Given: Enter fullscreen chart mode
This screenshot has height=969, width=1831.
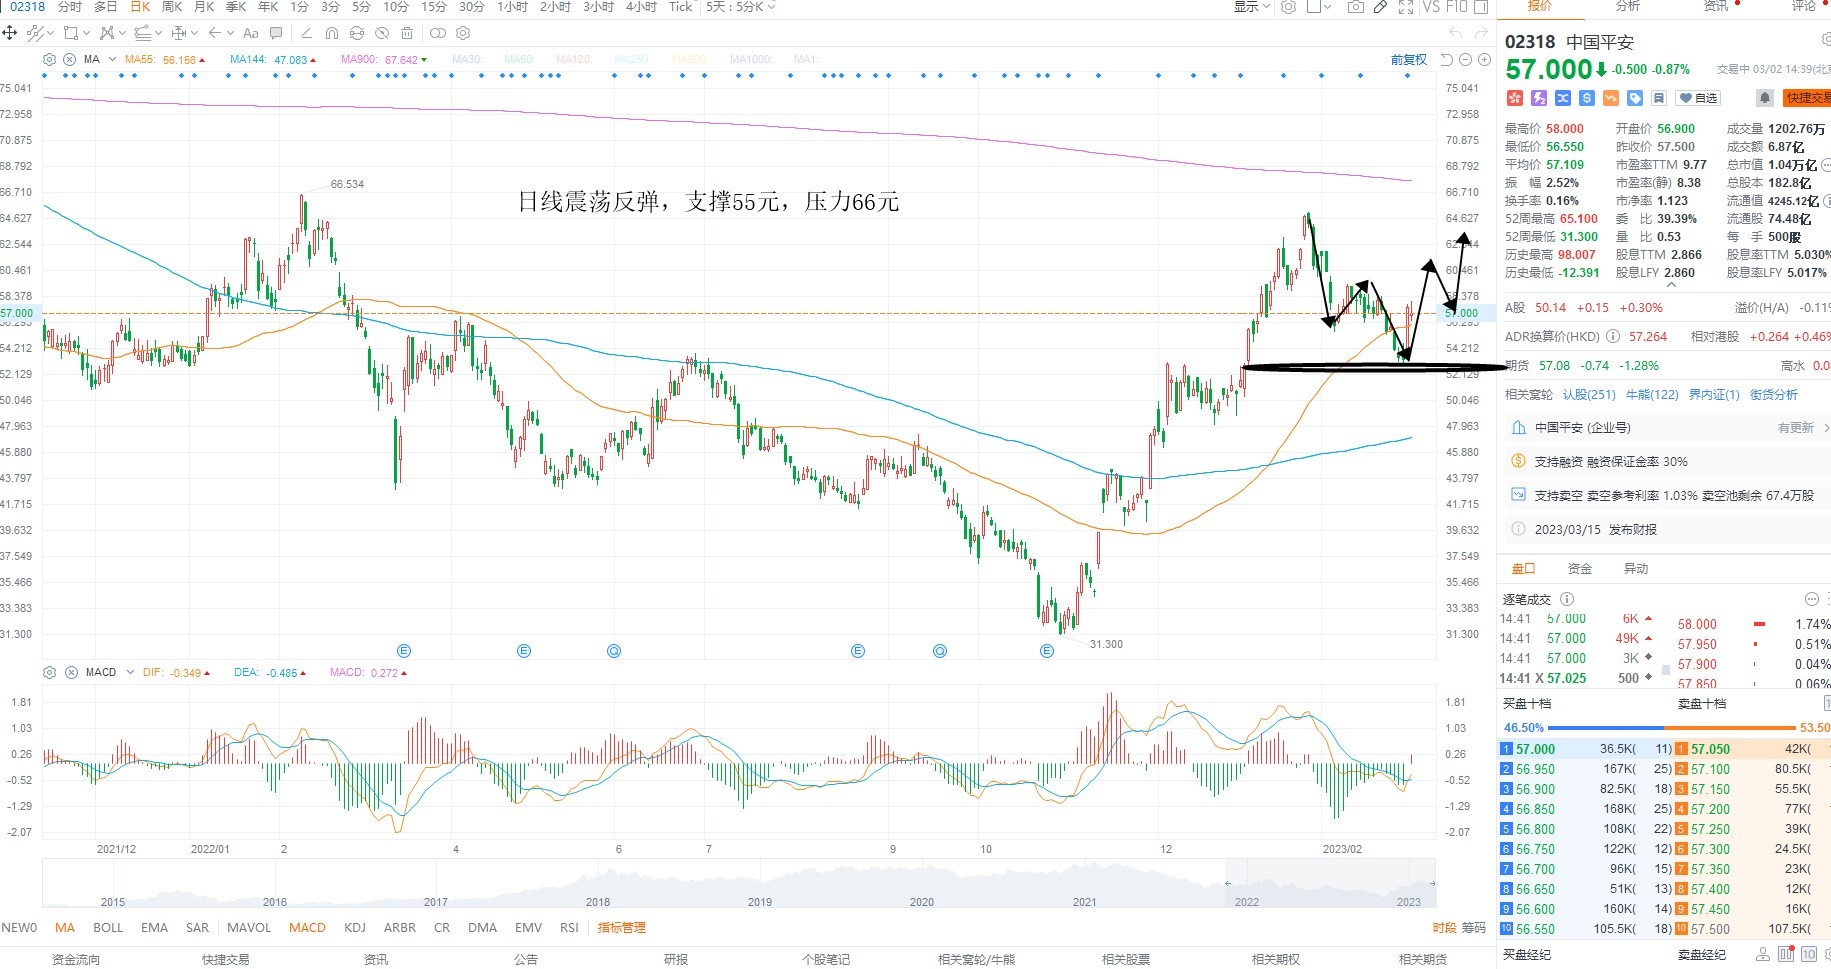Looking at the screenshot, I should pyautogui.click(x=1406, y=7).
